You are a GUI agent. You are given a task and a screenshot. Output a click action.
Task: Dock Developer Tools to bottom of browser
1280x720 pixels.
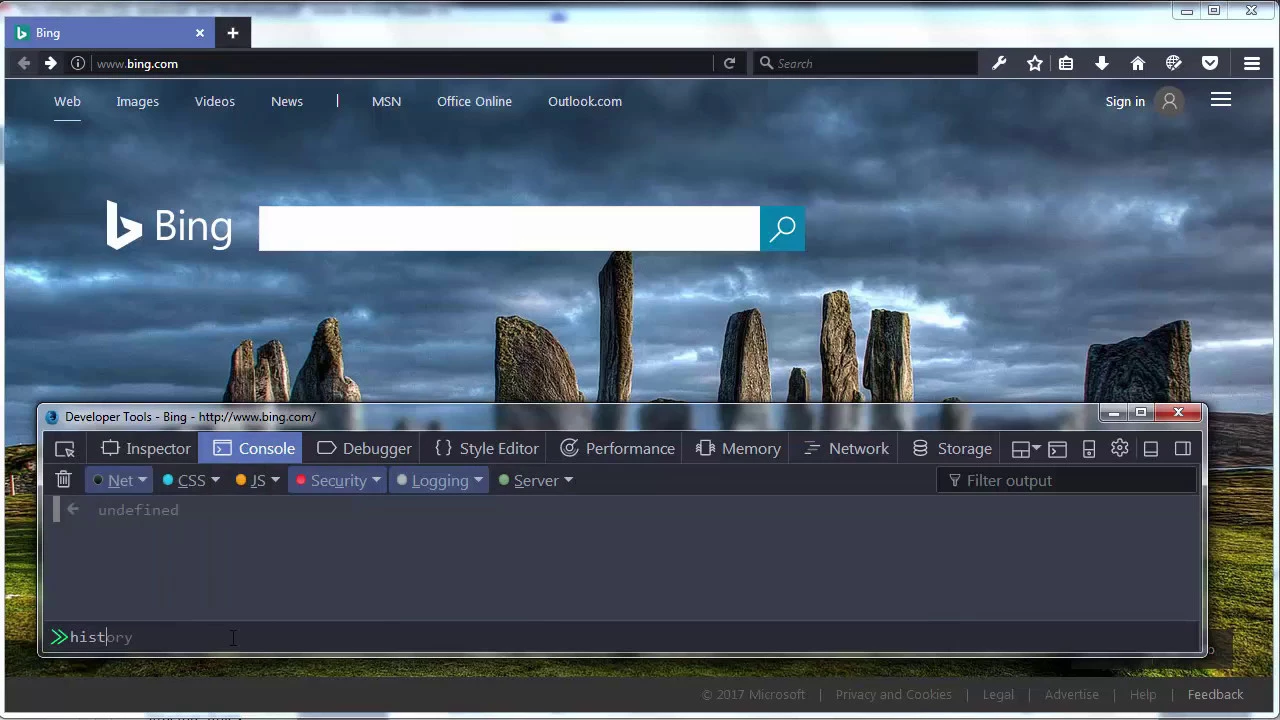coord(1151,449)
